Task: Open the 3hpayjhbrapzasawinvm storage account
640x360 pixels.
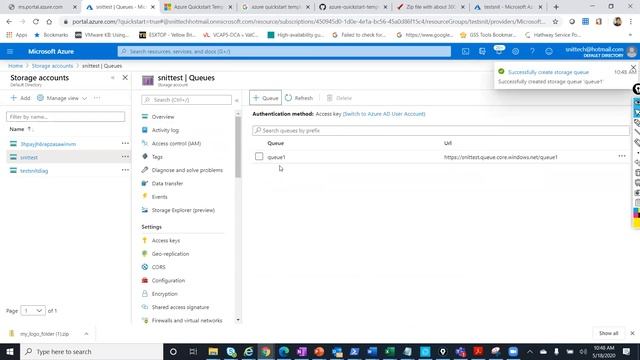Action: [48, 144]
